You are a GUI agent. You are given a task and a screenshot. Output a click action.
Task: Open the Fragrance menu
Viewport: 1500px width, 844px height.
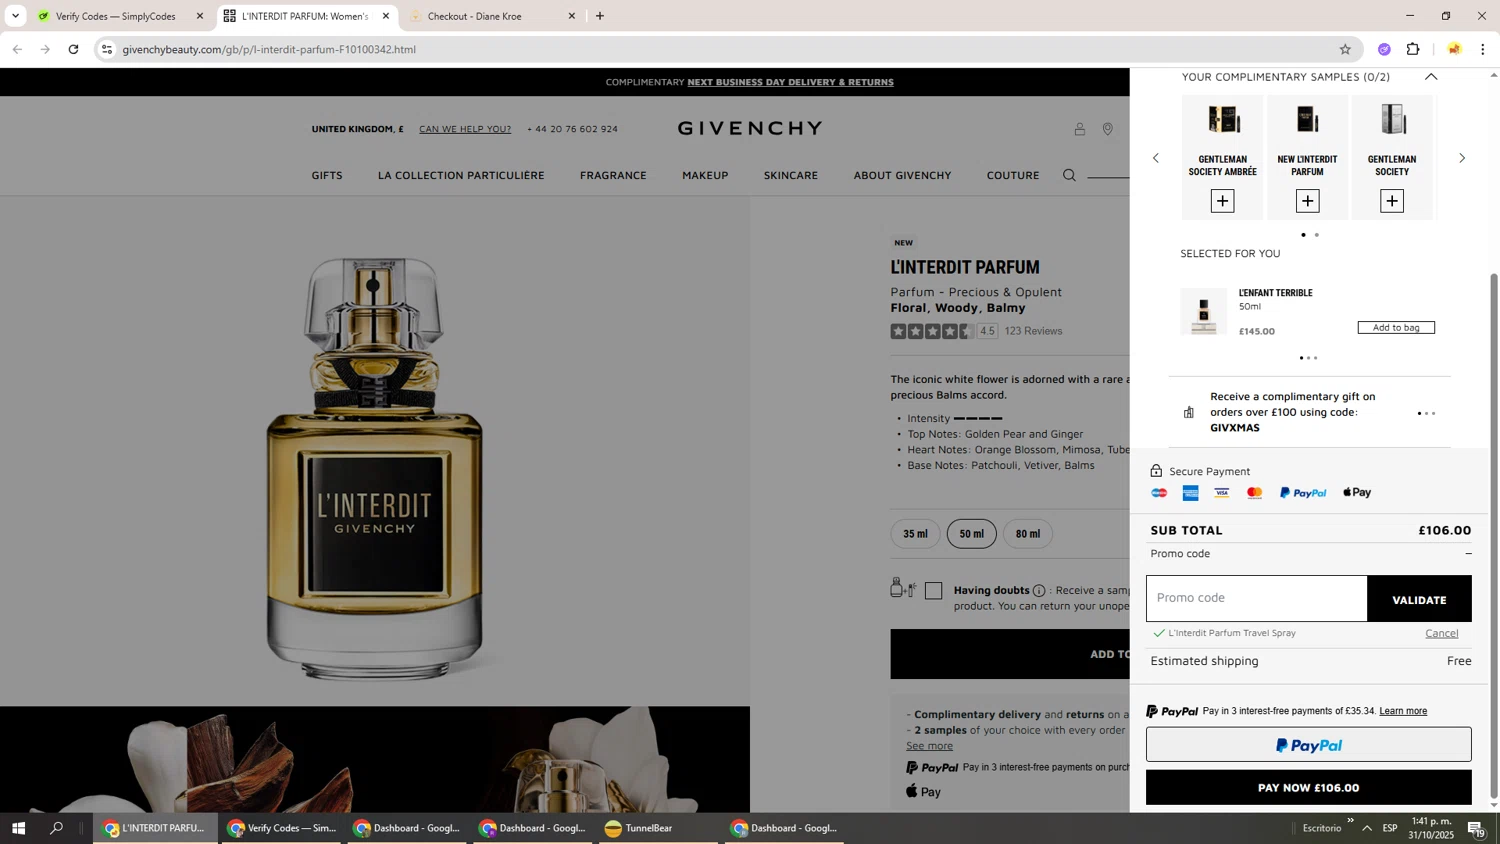[x=613, y=175]
